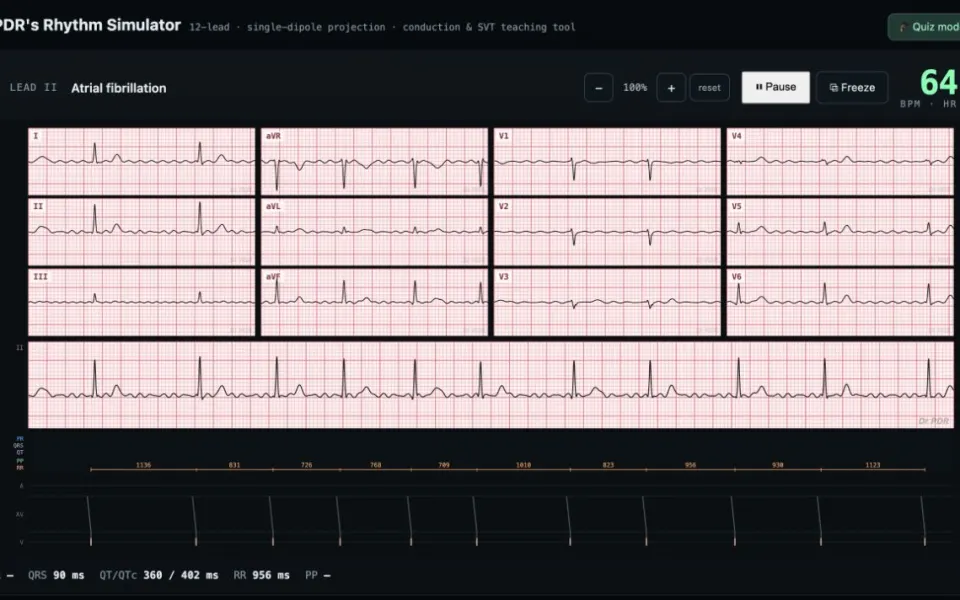The image size is (960, 600).
Task: Click the 823 RR interval value
Action: (x=608, y=465)
